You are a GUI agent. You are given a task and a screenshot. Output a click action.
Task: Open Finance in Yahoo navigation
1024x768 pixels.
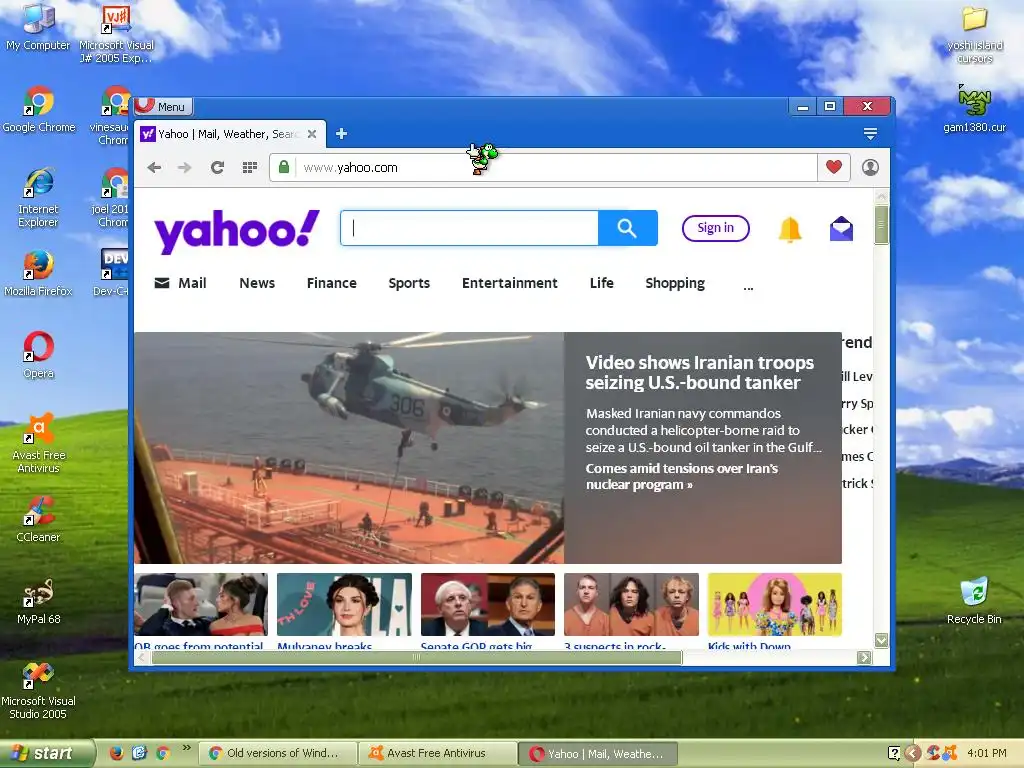(332, 283)
